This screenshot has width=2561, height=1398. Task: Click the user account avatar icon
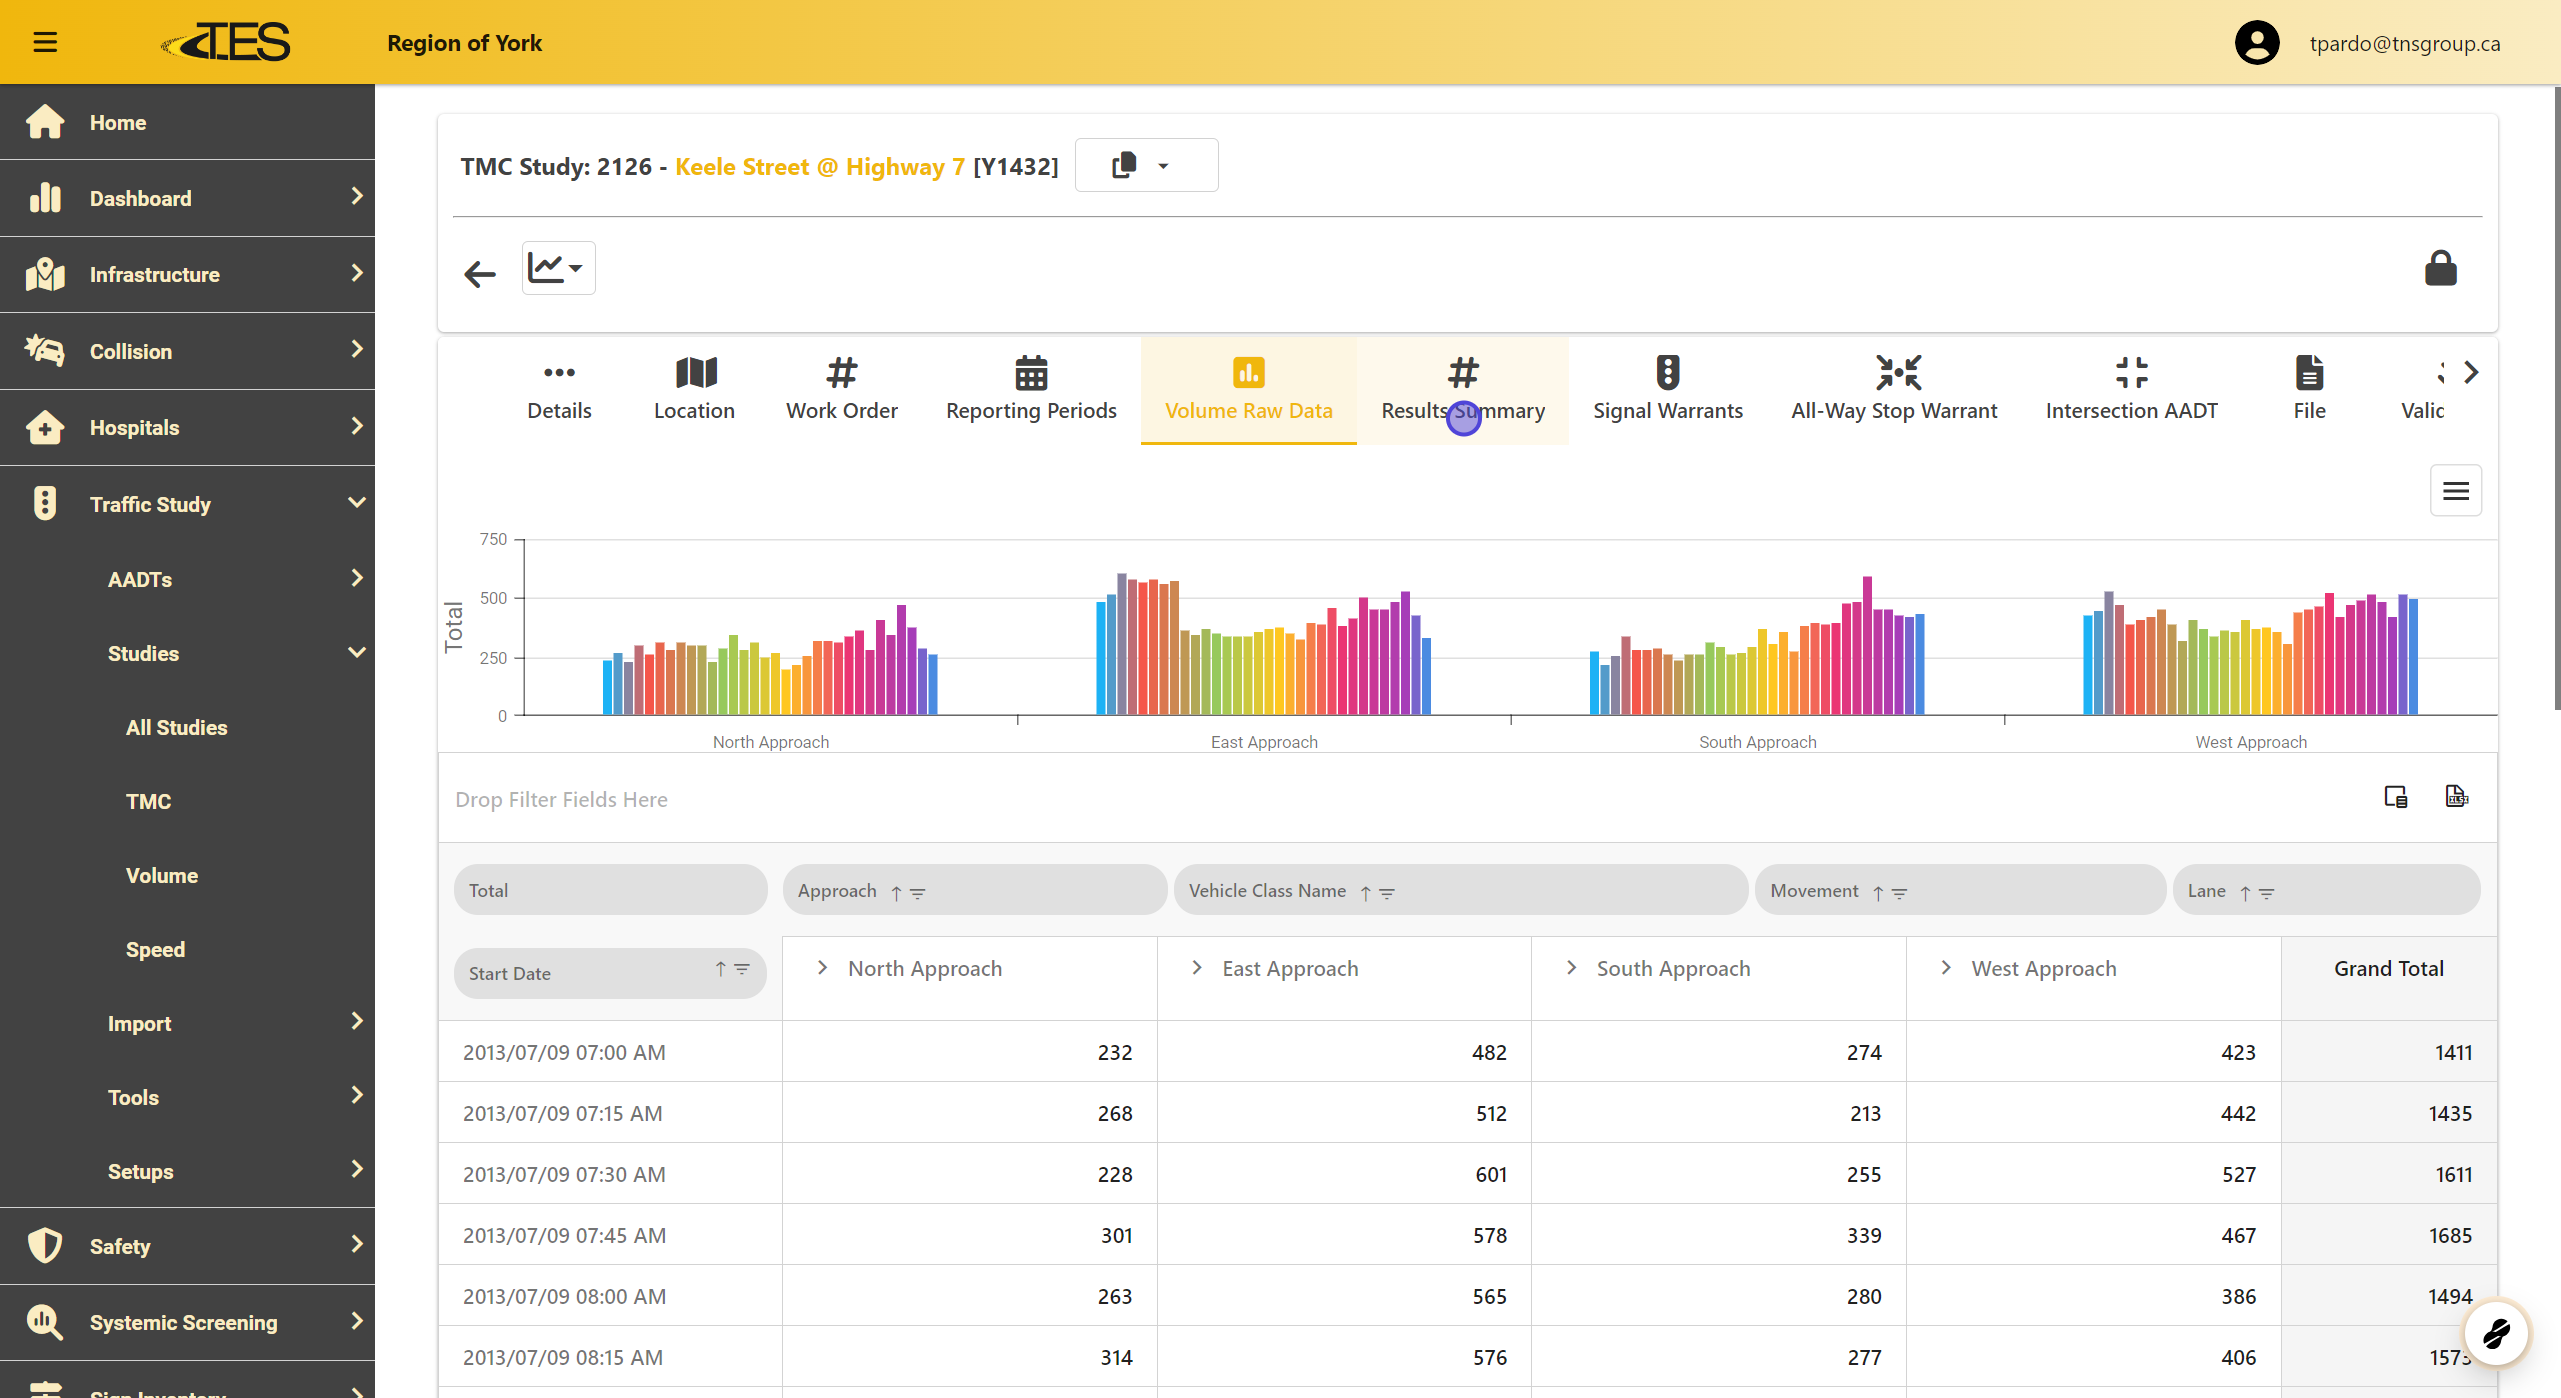point(2256,43)
